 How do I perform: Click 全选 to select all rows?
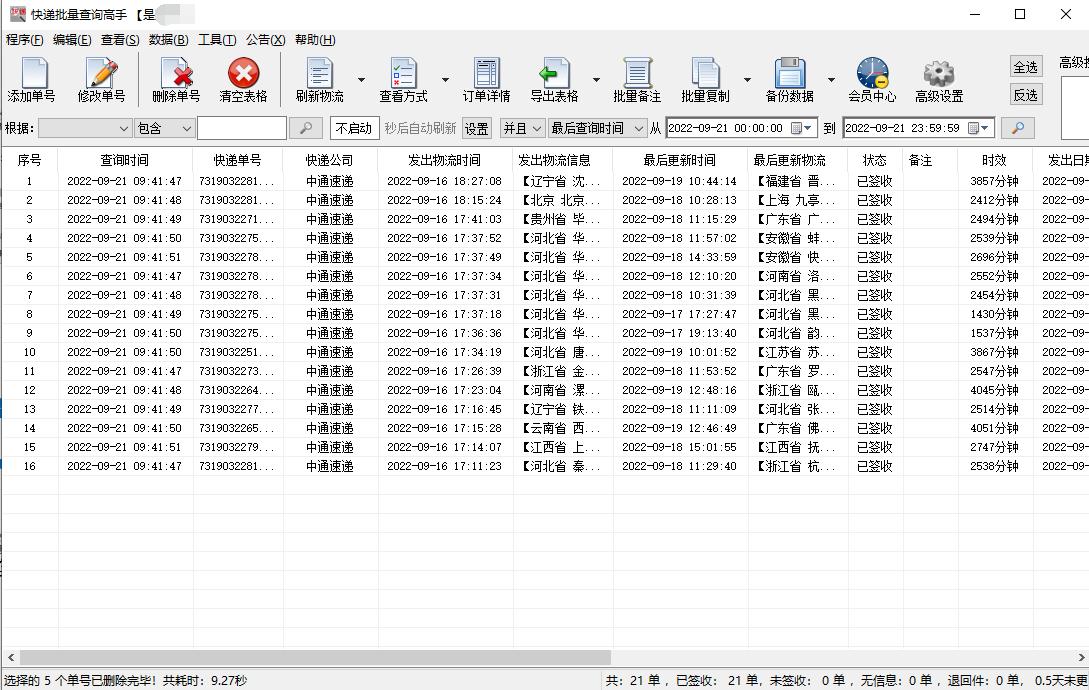(x=1026, y=66)
